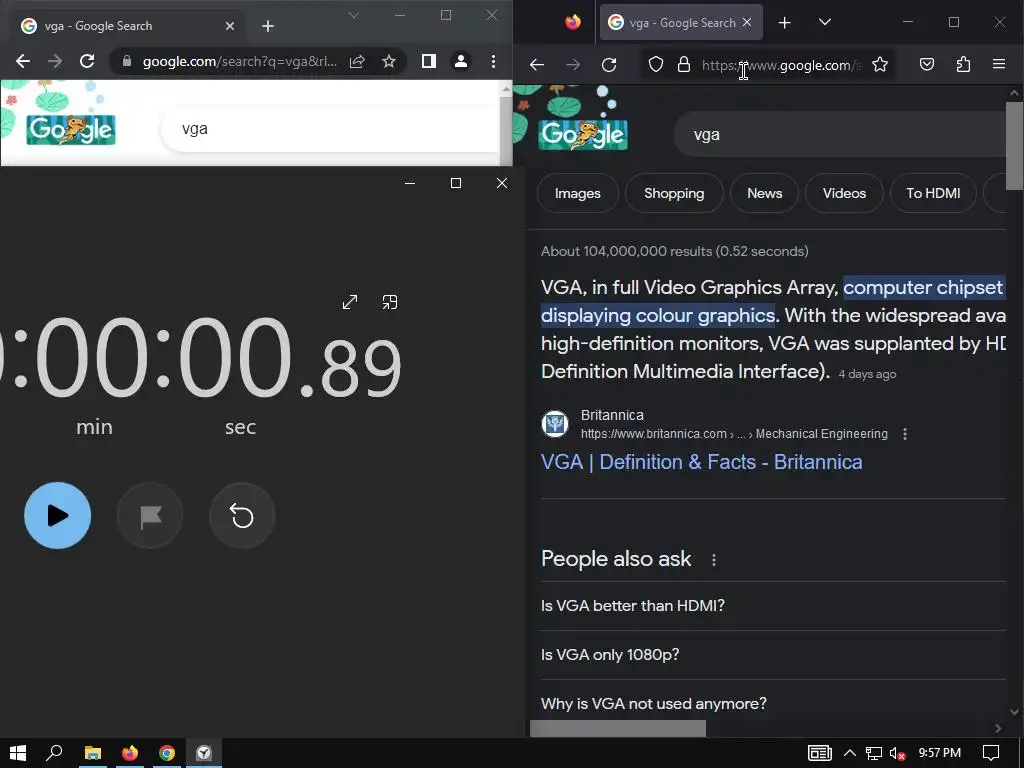Screen dimensions: 1024x768
Task: Open Windows Start menu
Action: (x=18, y=753)
